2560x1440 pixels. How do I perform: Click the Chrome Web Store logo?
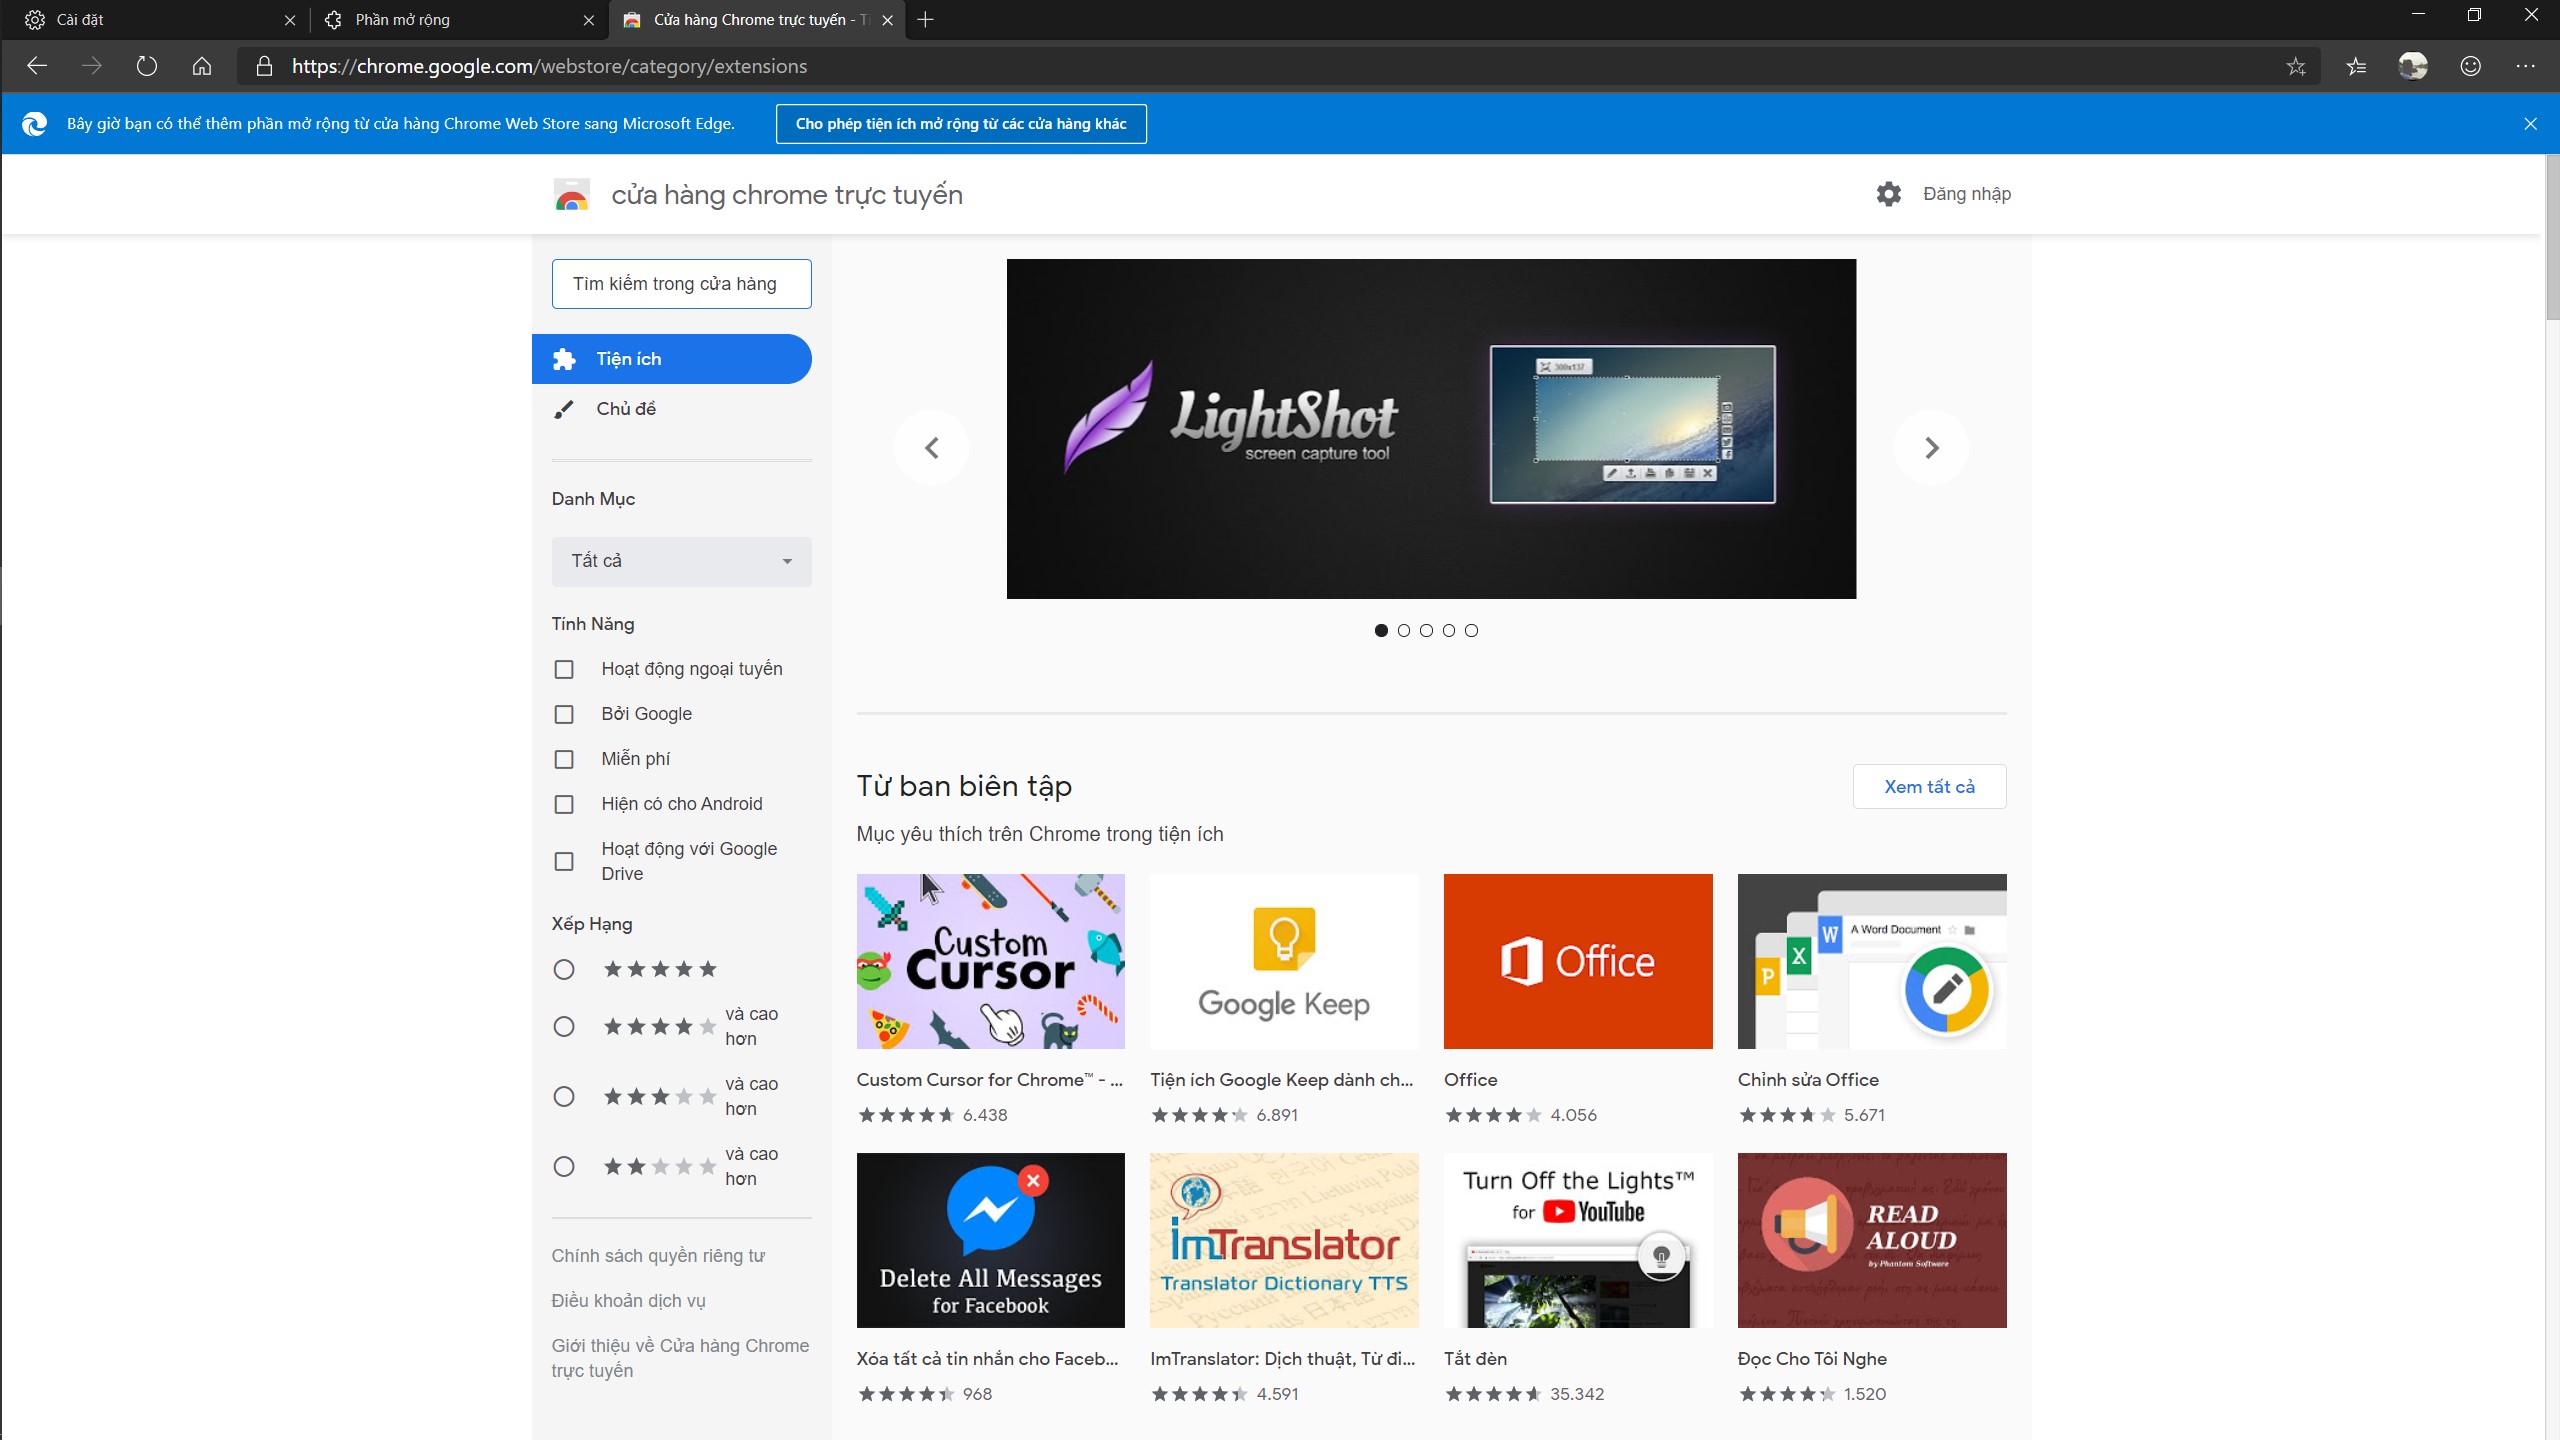[x=572, y=194]
